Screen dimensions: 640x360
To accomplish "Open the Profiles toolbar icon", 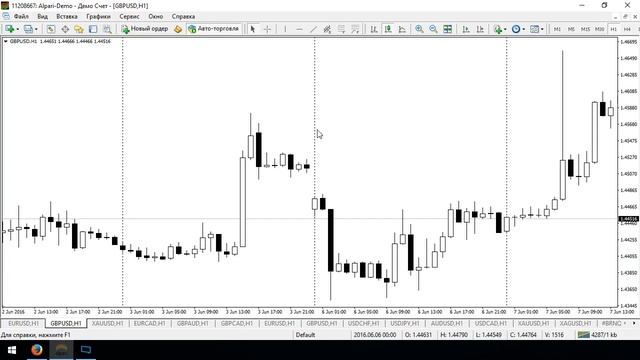I will click(28, 29).
